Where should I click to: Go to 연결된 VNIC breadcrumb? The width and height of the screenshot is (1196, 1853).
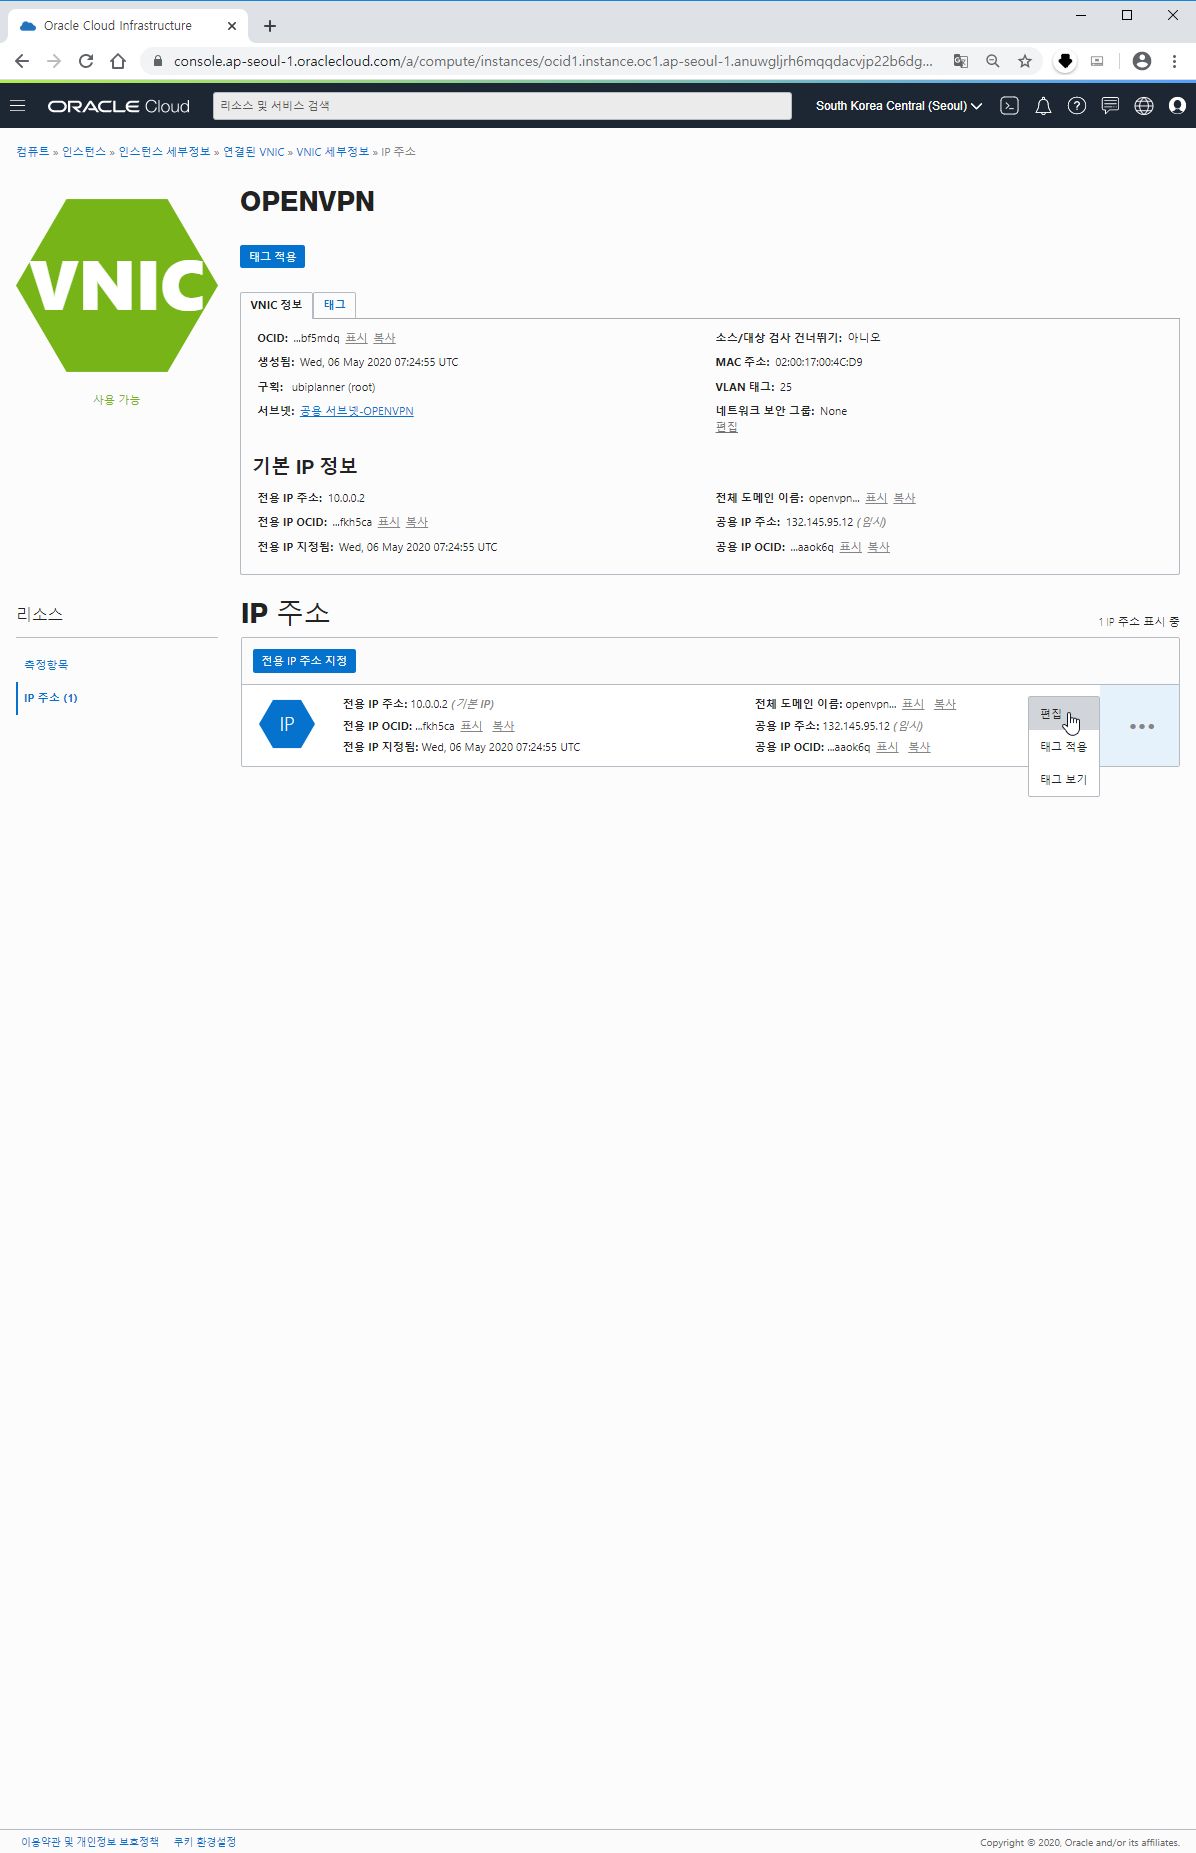tap(254, 152)
